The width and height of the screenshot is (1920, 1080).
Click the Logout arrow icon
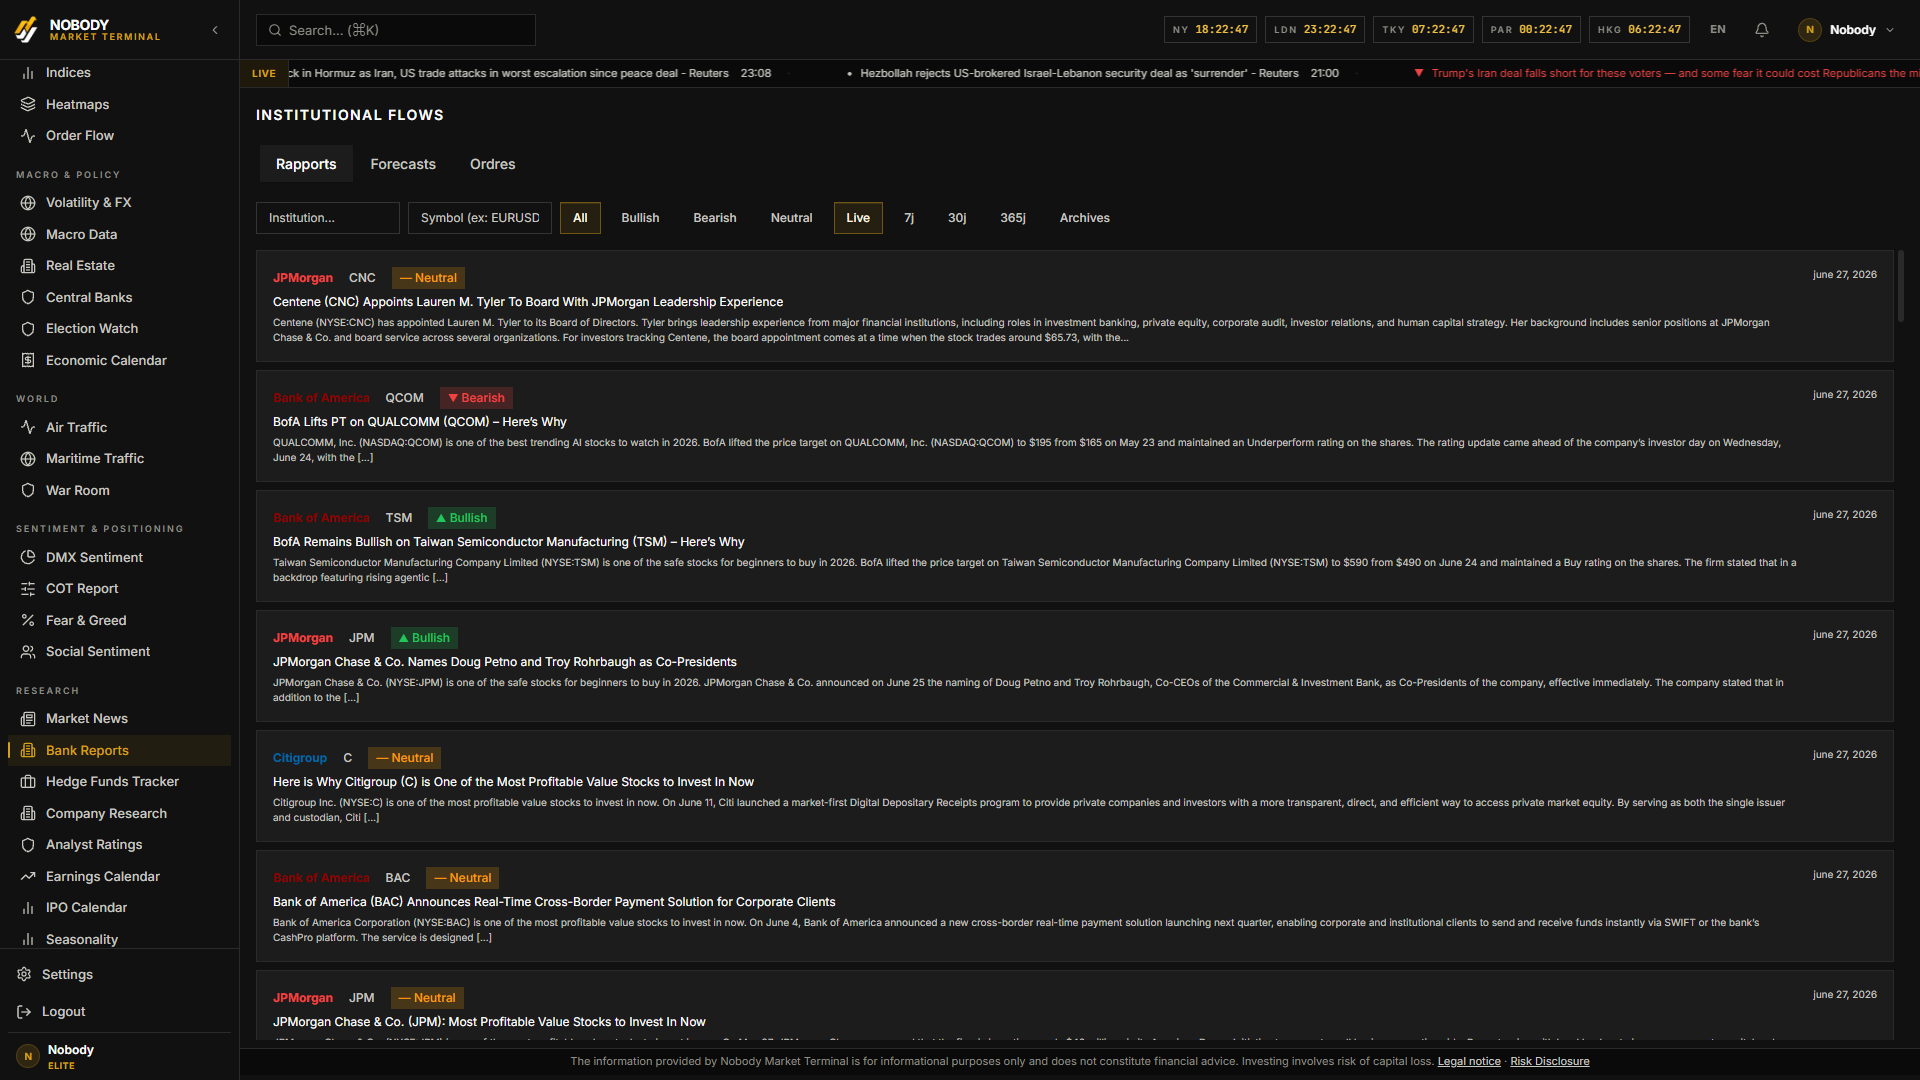[x=24, y=1012]
